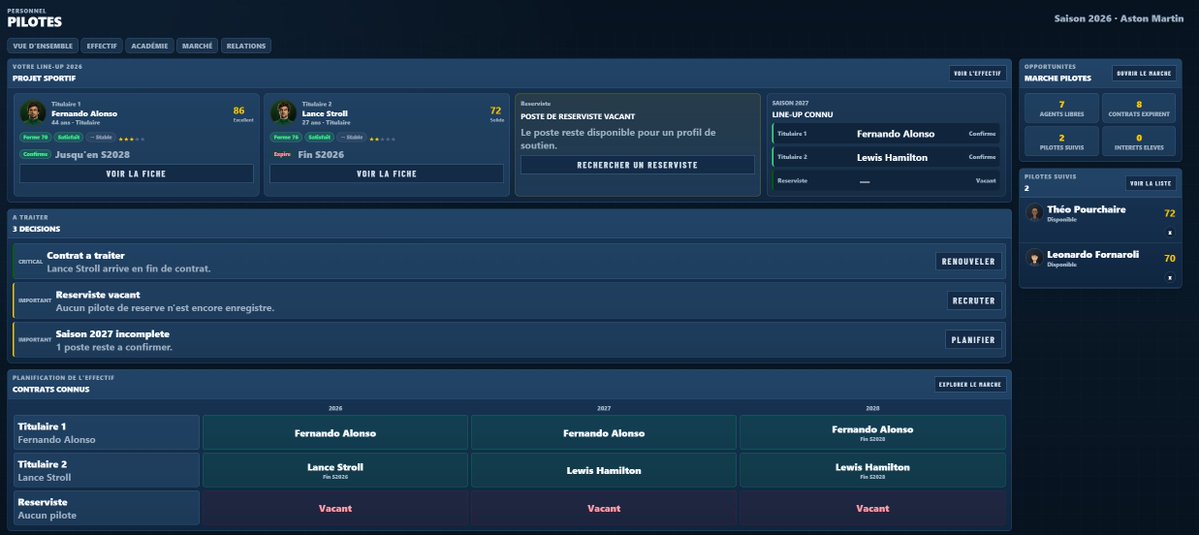1199x535 pixels.
Task: Select Lewis Hamilton 2027 contract cell
Action: click(x=603, y=470)
